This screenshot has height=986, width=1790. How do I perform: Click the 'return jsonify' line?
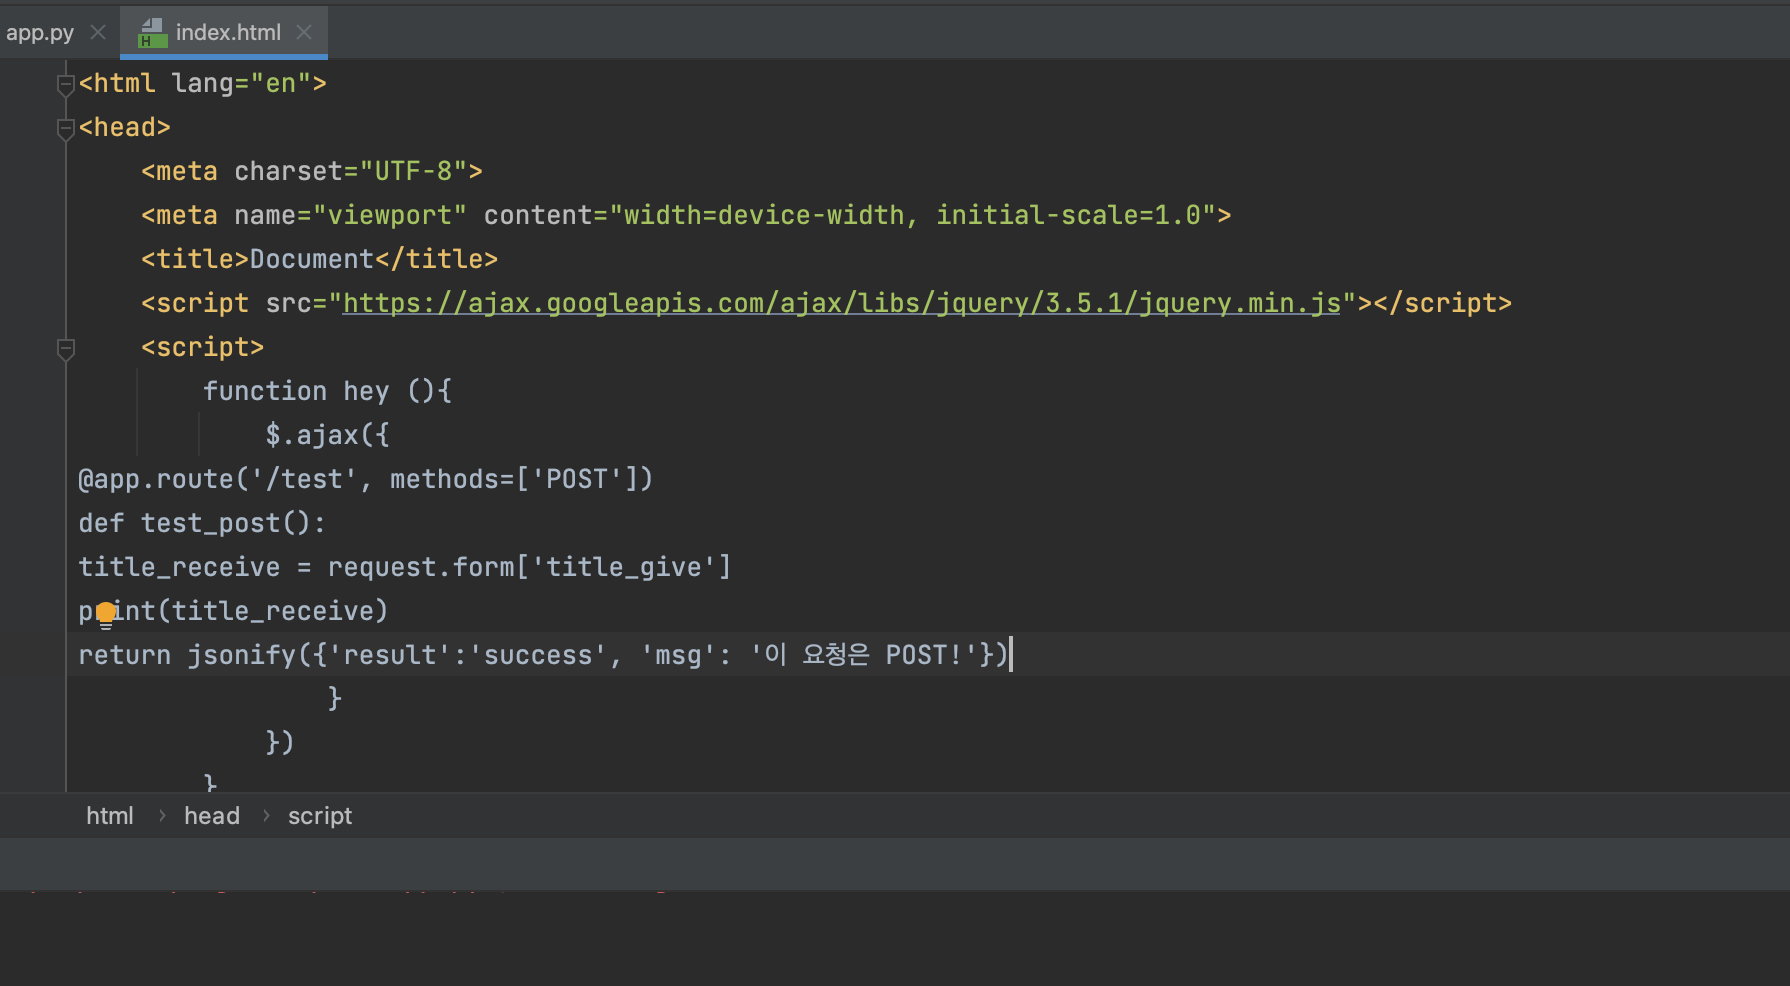coord(543,655)
